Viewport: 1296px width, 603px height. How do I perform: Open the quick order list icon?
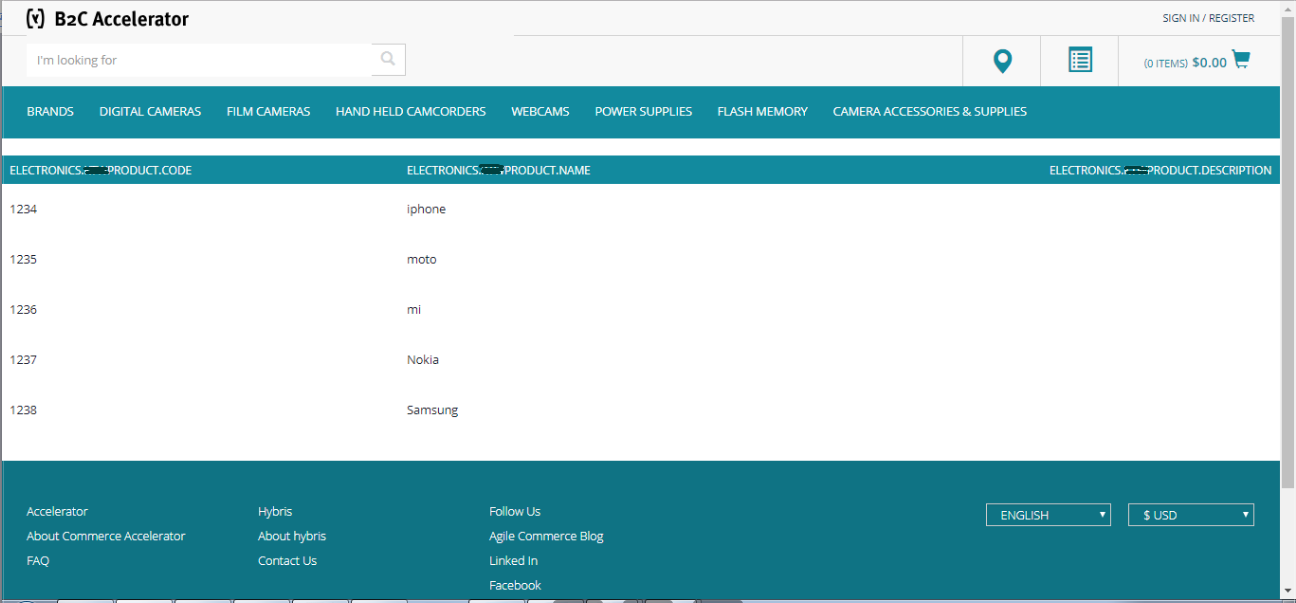point(1080,60)
